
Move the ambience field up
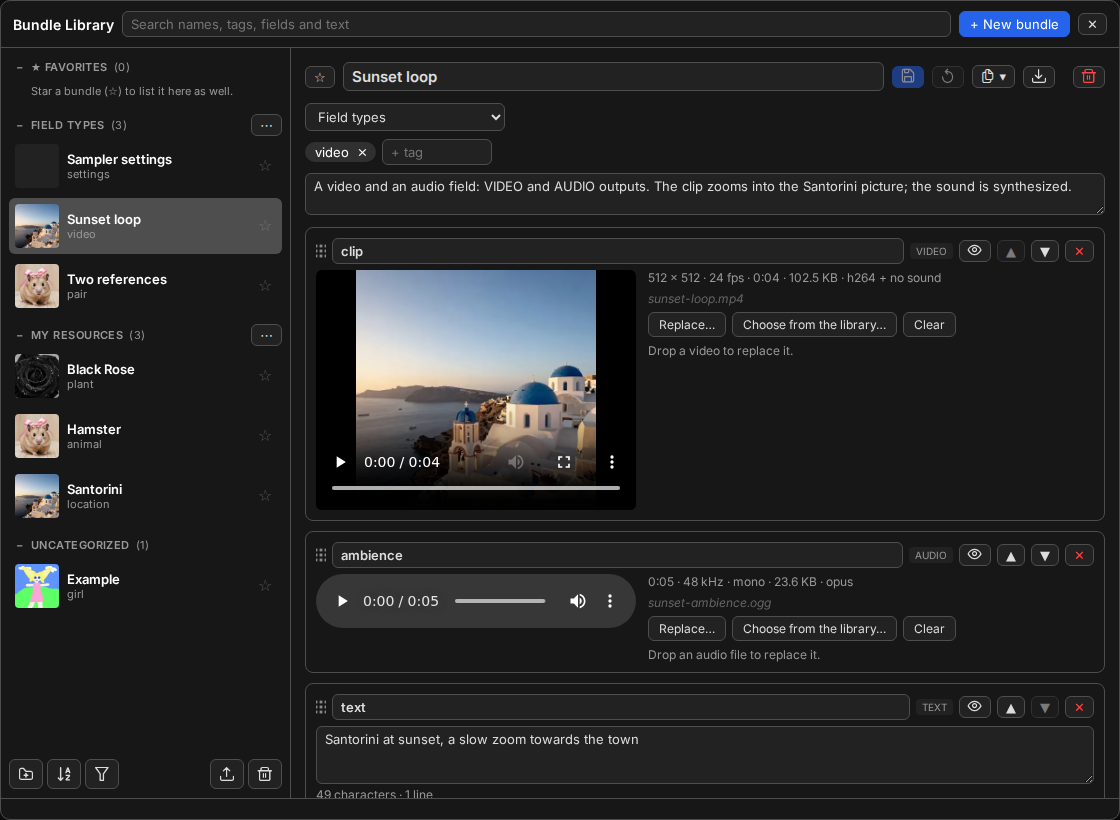tap(1010, 556)
